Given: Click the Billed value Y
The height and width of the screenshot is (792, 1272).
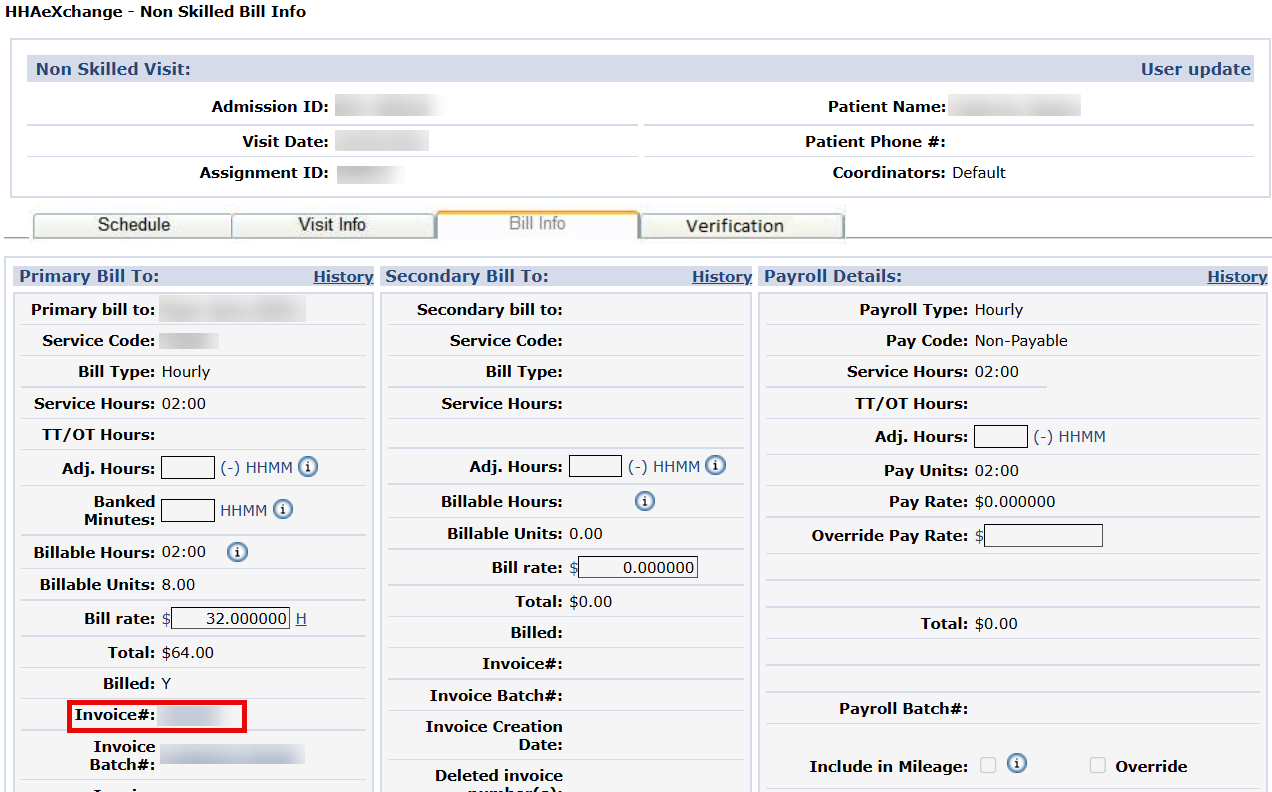Looking at the screenshot, I should (166, 684).
